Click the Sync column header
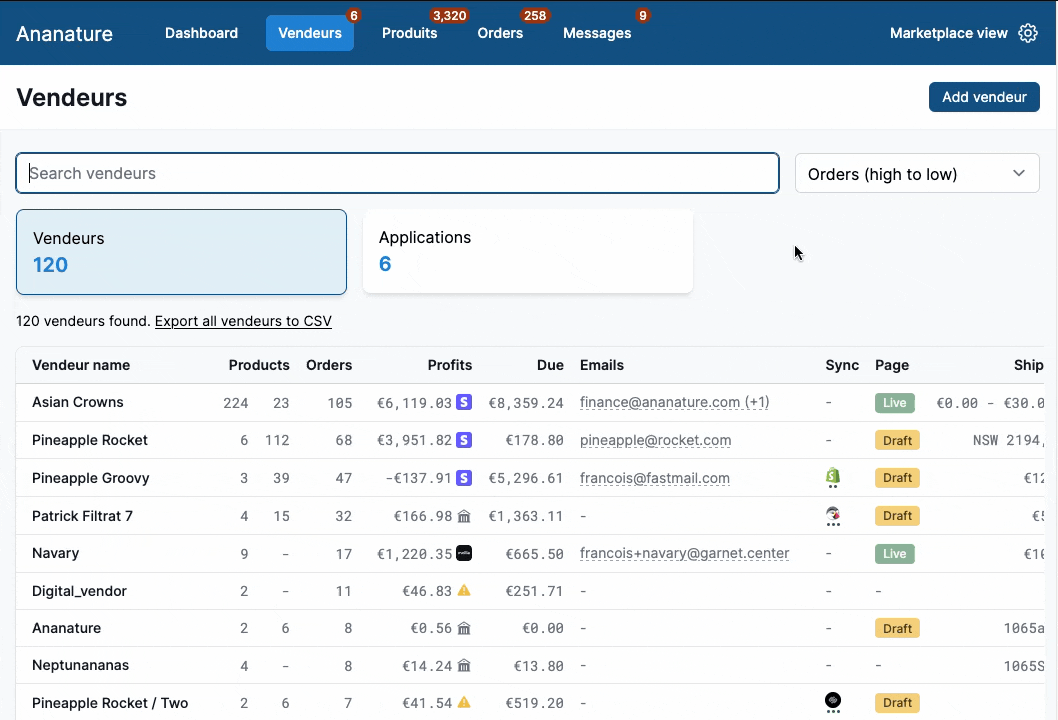Image resolution: width=1058 pixels, height=720 pixels. pyautogui.click(x=842, y=365)
